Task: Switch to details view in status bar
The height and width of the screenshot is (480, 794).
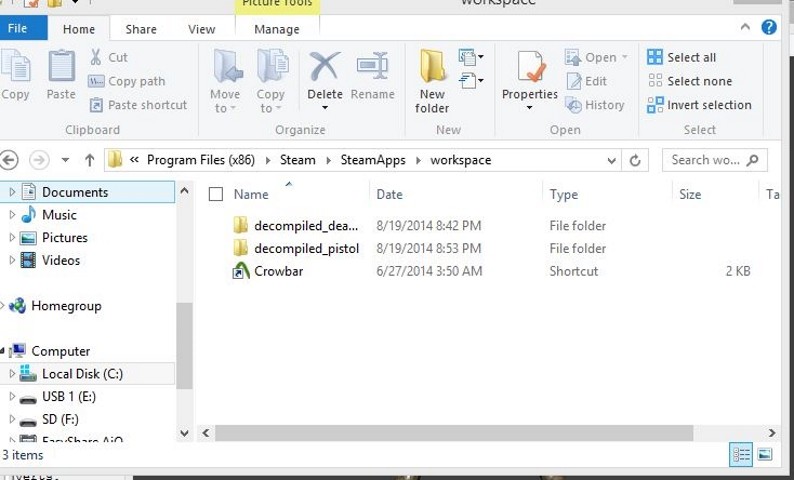Action: coord(741,454)
